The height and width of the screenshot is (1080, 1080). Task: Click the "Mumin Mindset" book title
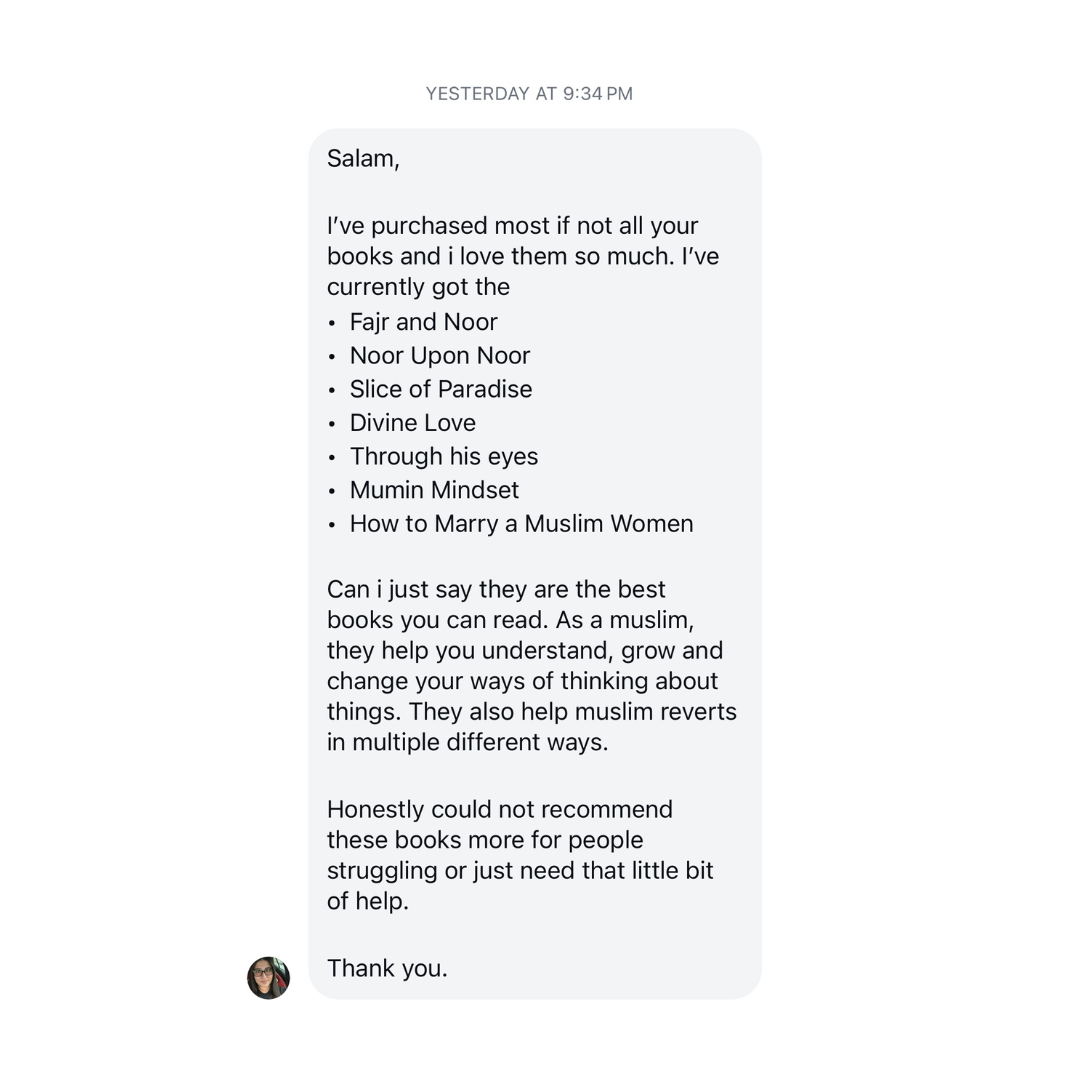[434, 490]
